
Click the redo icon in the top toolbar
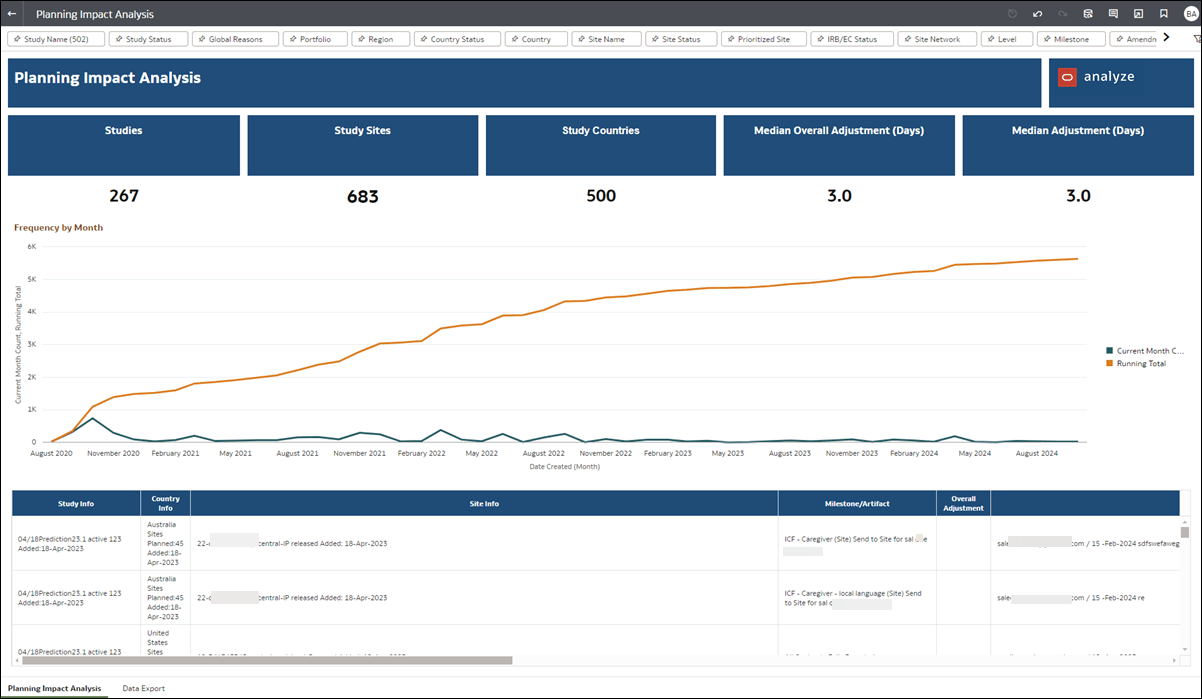point(1062,14)
